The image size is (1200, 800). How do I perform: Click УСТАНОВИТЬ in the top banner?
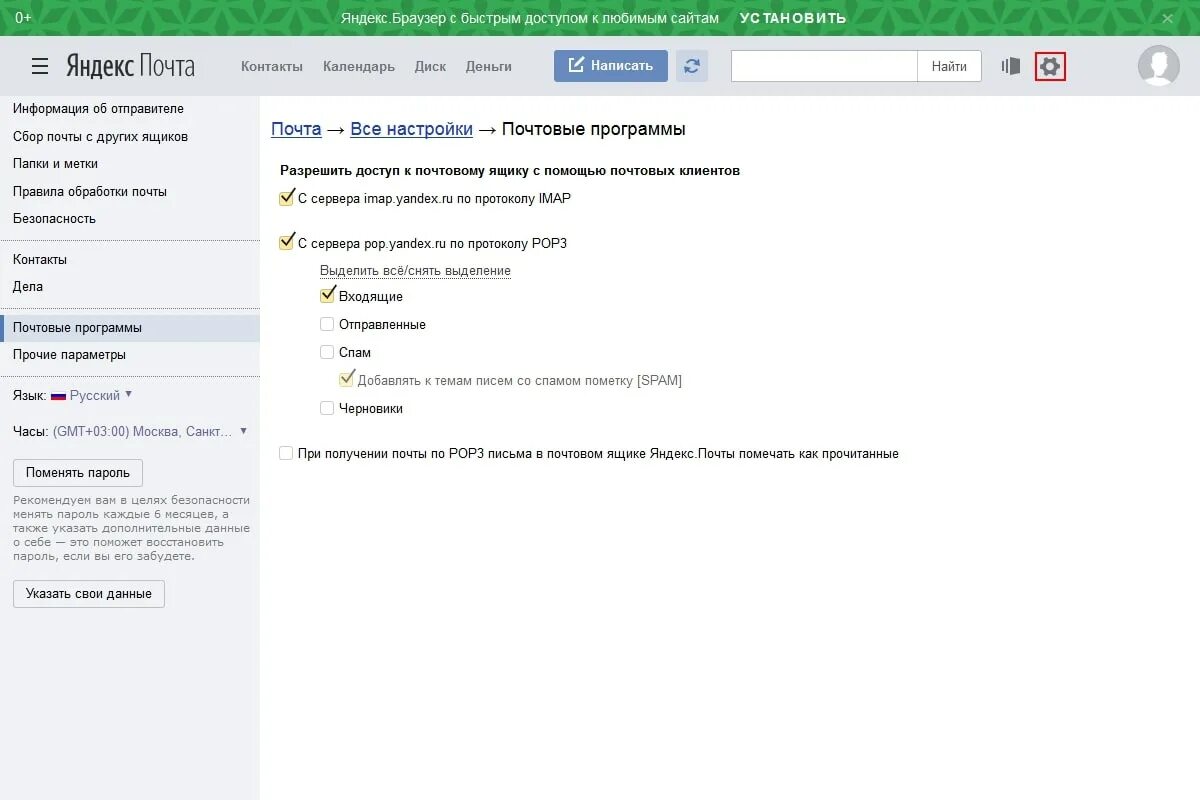pyautogui.click(x=793, y=18)
